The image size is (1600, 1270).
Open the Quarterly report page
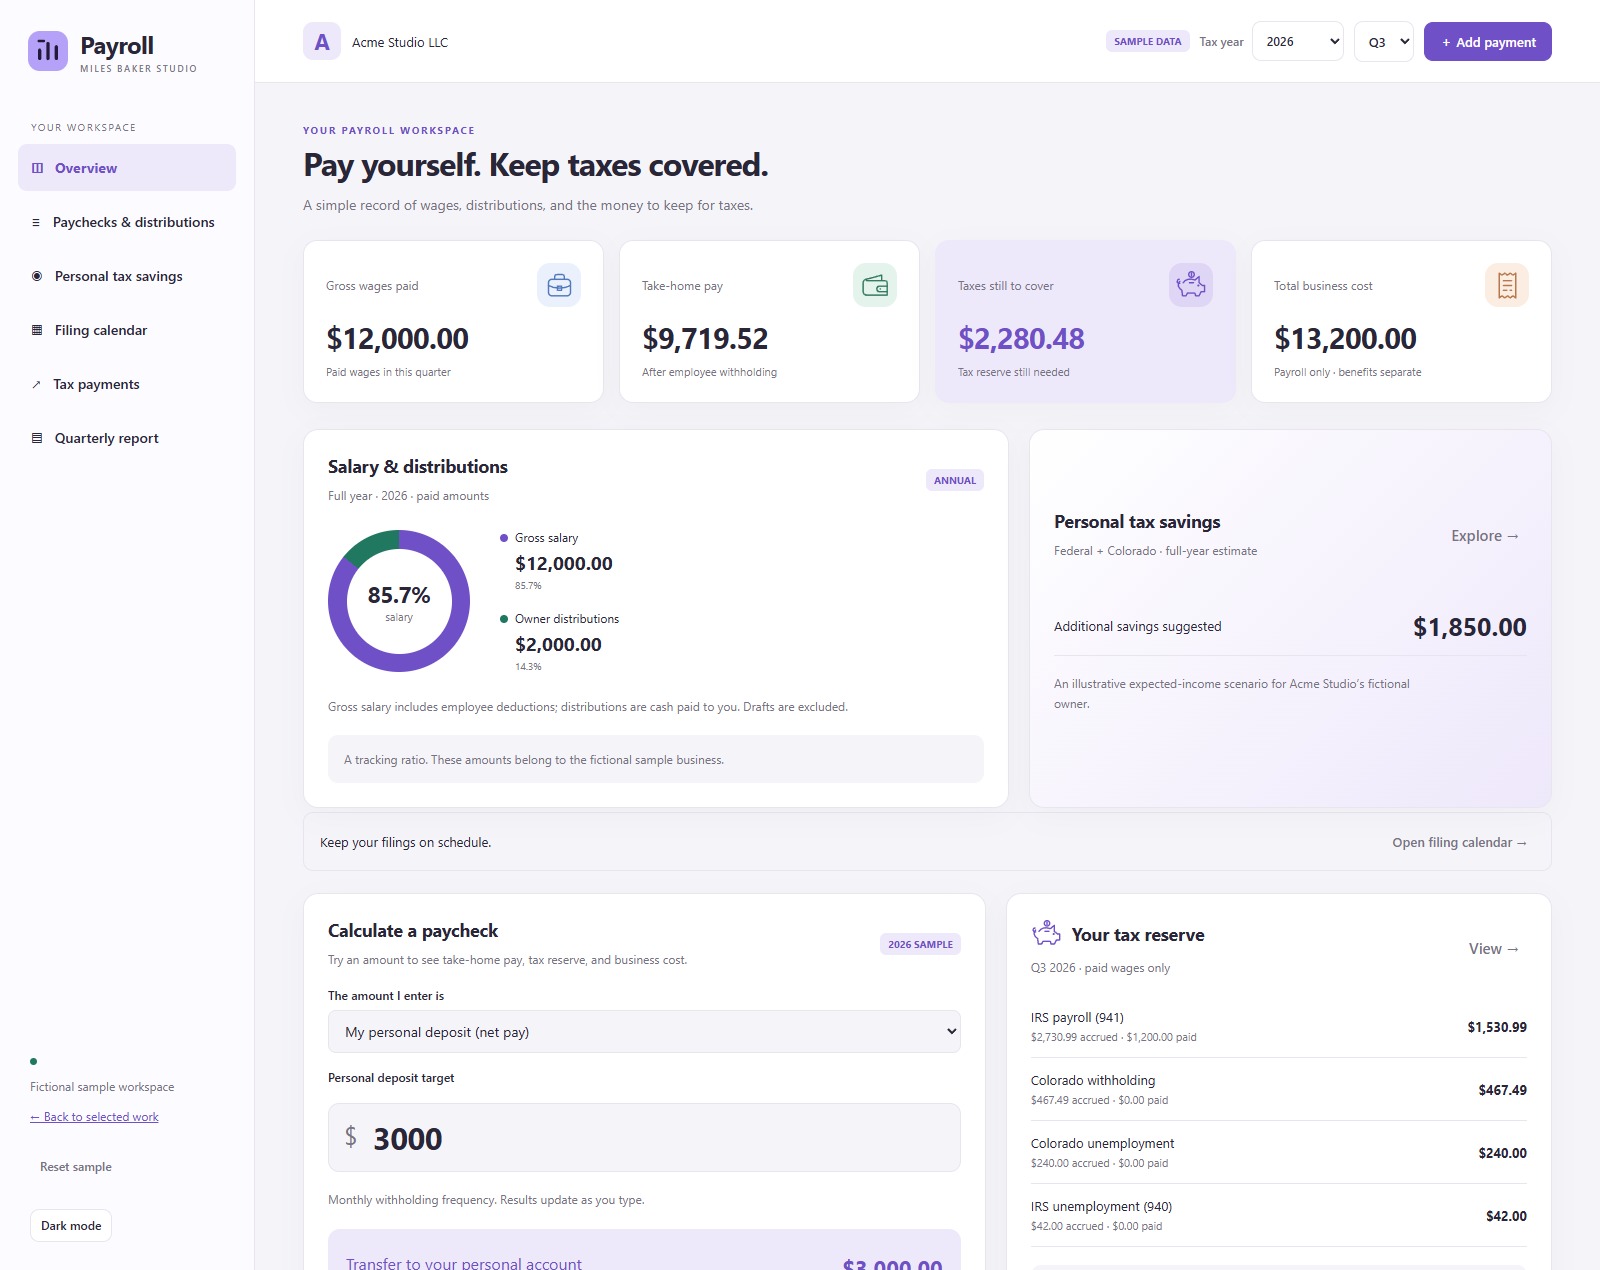click(x=127, y=438)
